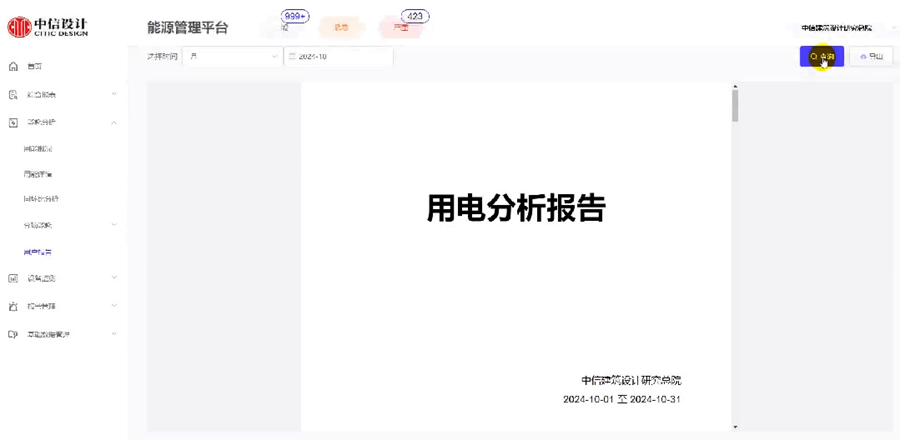The height and width of the screenshot is (440, 900).
Task: Click the institute name above the date range
Action: (631, 380)
